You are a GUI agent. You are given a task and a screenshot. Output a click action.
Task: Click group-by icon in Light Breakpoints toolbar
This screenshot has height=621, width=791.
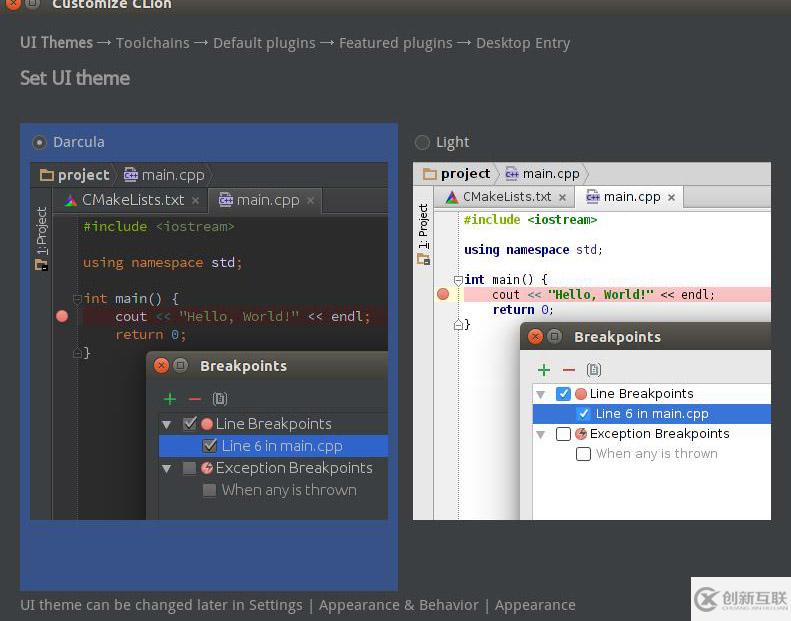coord(594,370)
